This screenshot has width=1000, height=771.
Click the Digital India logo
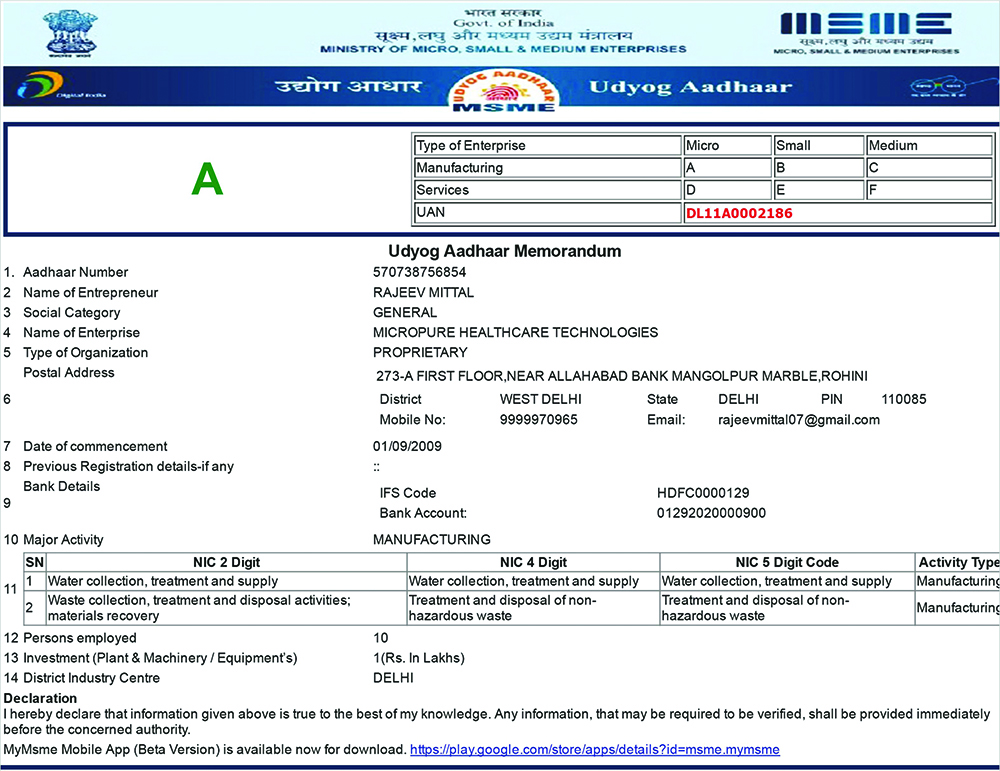(x=61, y=86)
